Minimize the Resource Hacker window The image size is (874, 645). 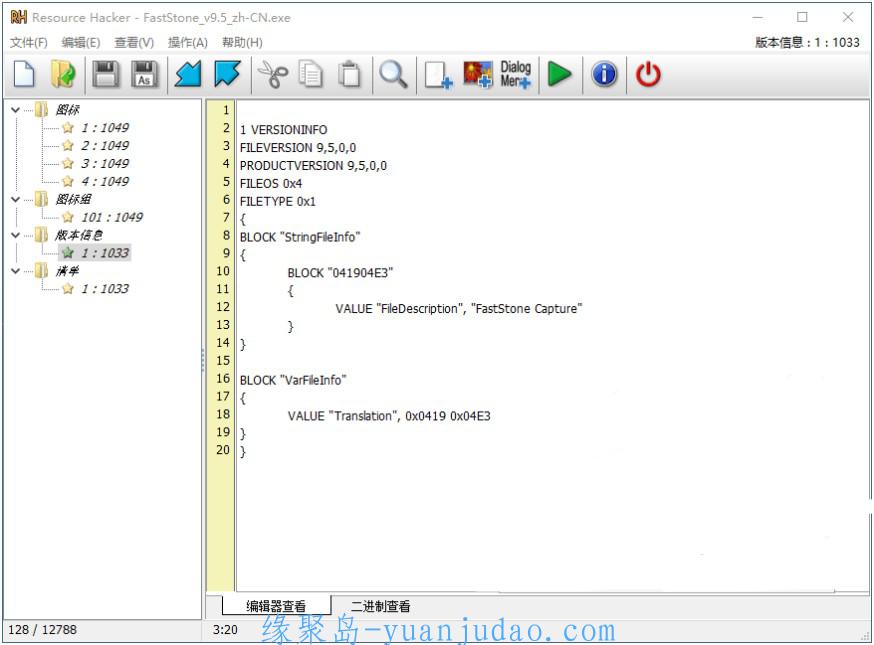[758, 17]
